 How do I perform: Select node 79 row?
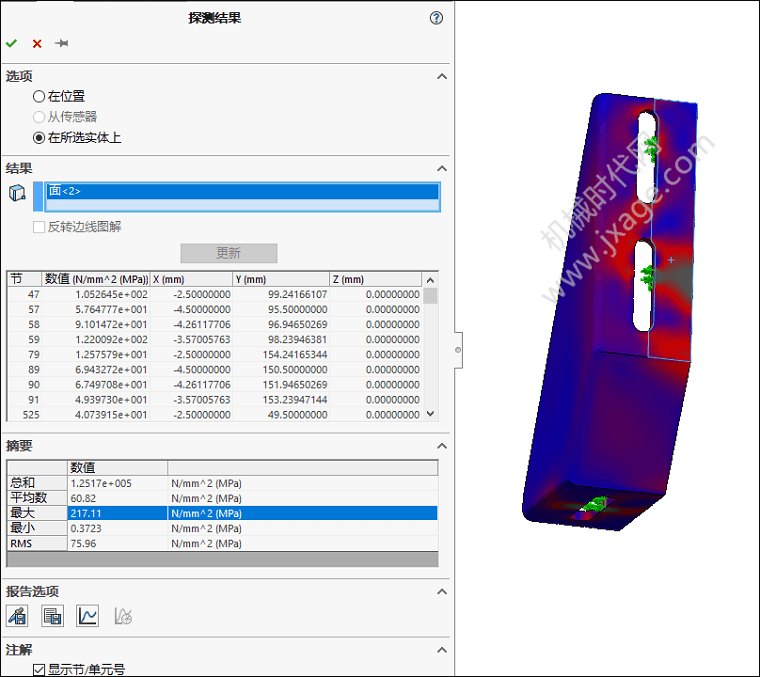click(x=214, y=355)
